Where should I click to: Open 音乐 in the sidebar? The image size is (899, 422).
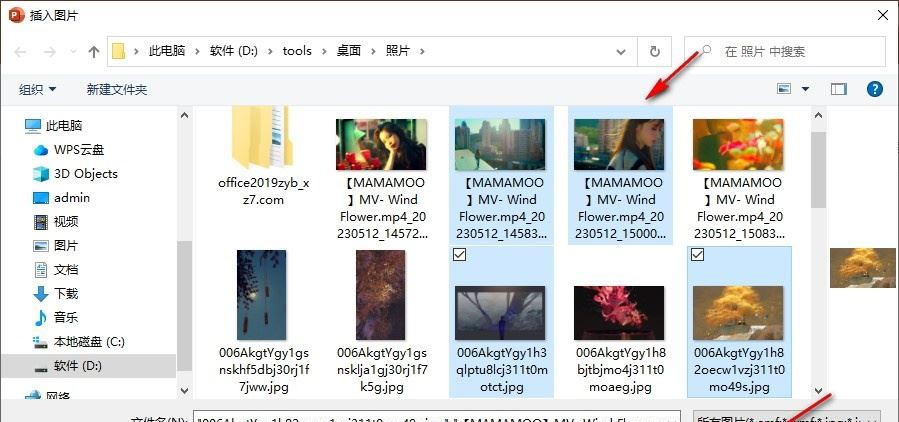pyautogui.click(x=66, y=318)
